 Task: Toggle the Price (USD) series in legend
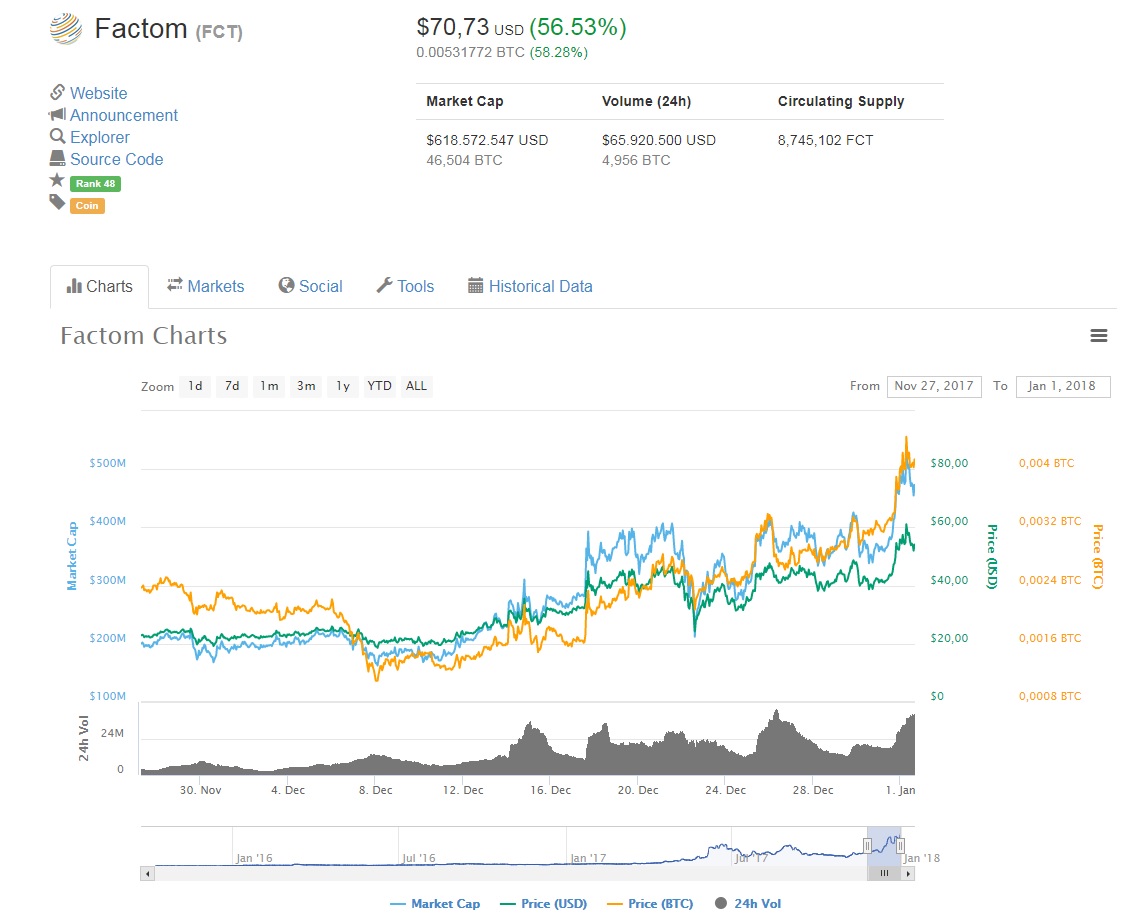(x=544, y=904)
